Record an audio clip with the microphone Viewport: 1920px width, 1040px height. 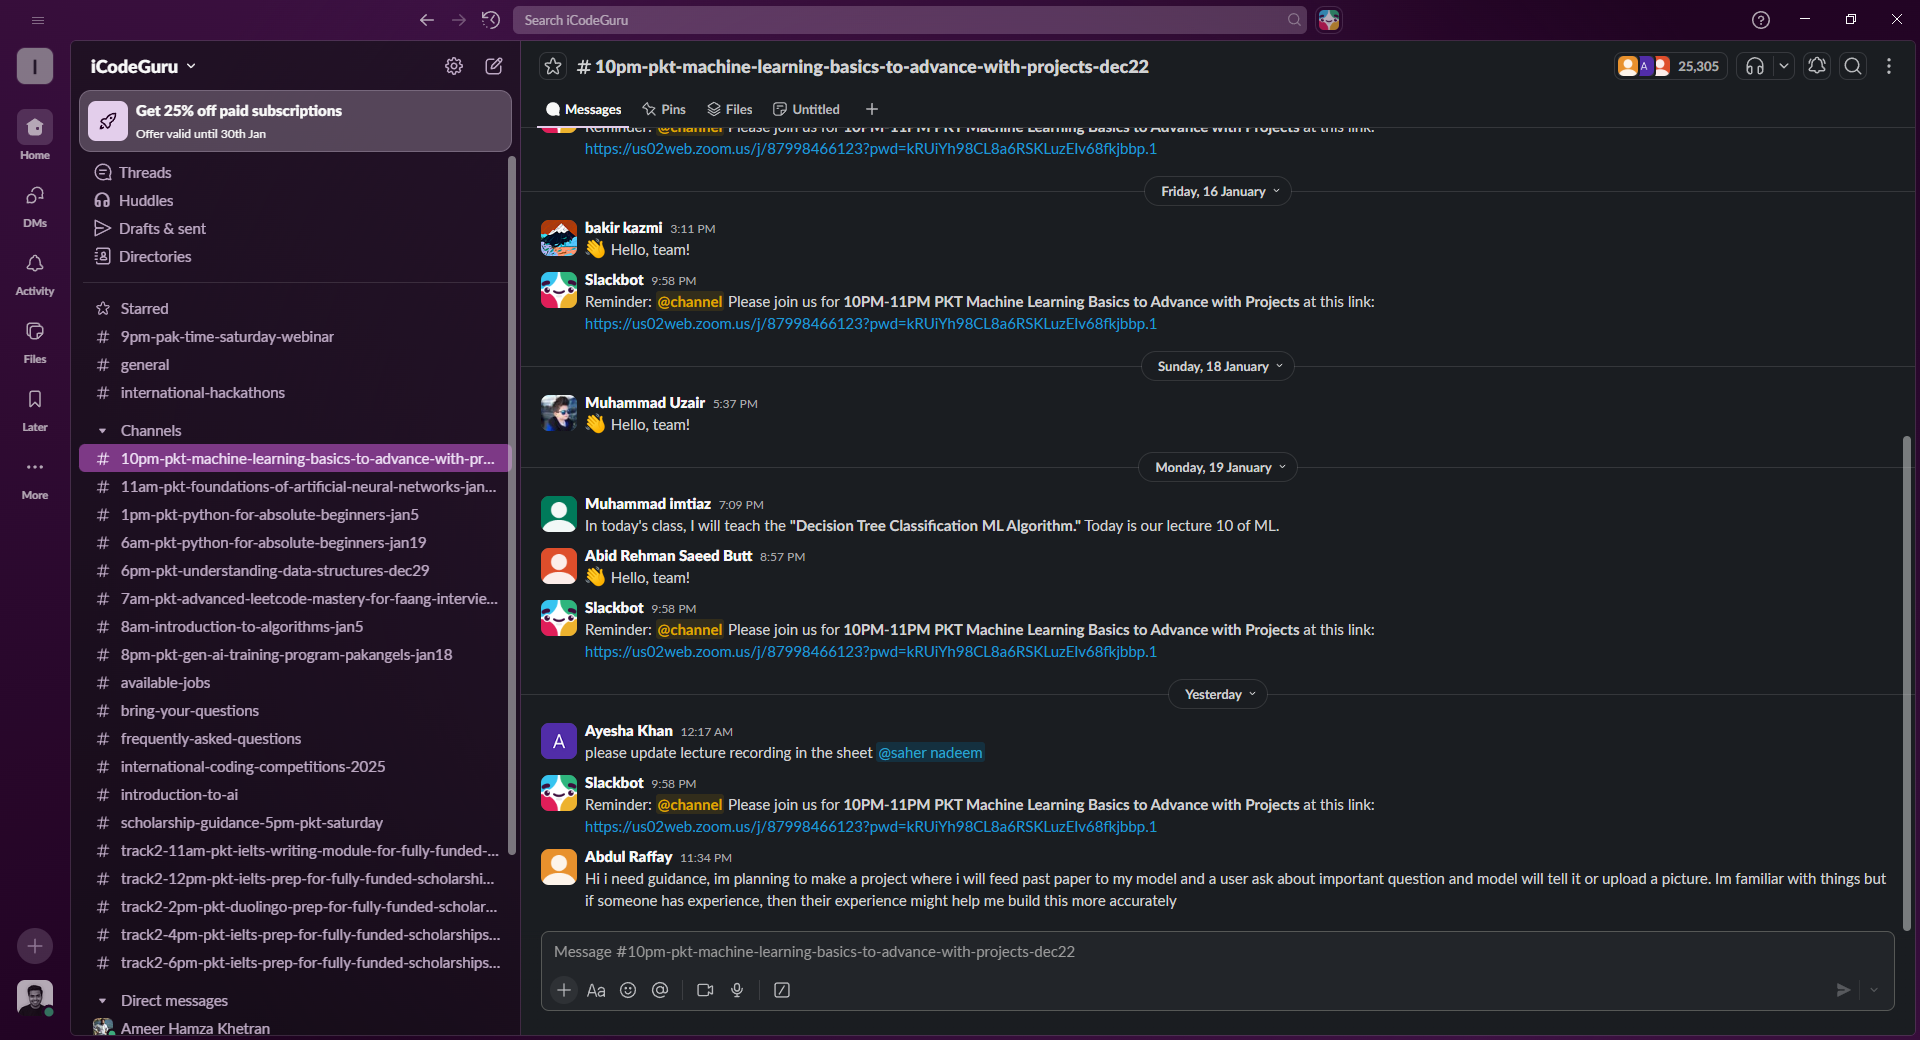(x=737, y=990)
